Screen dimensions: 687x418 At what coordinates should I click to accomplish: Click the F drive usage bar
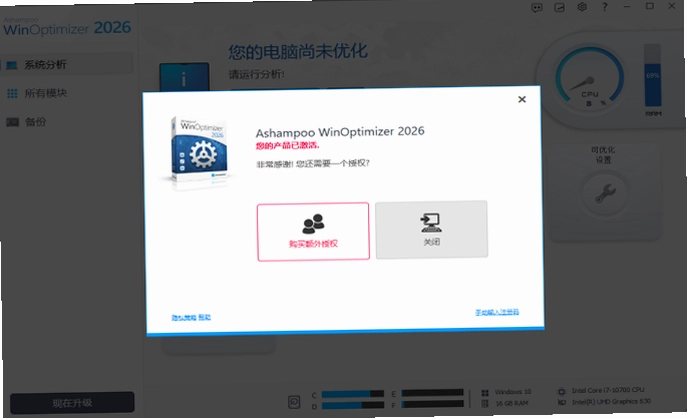click(x=432, y=404)
